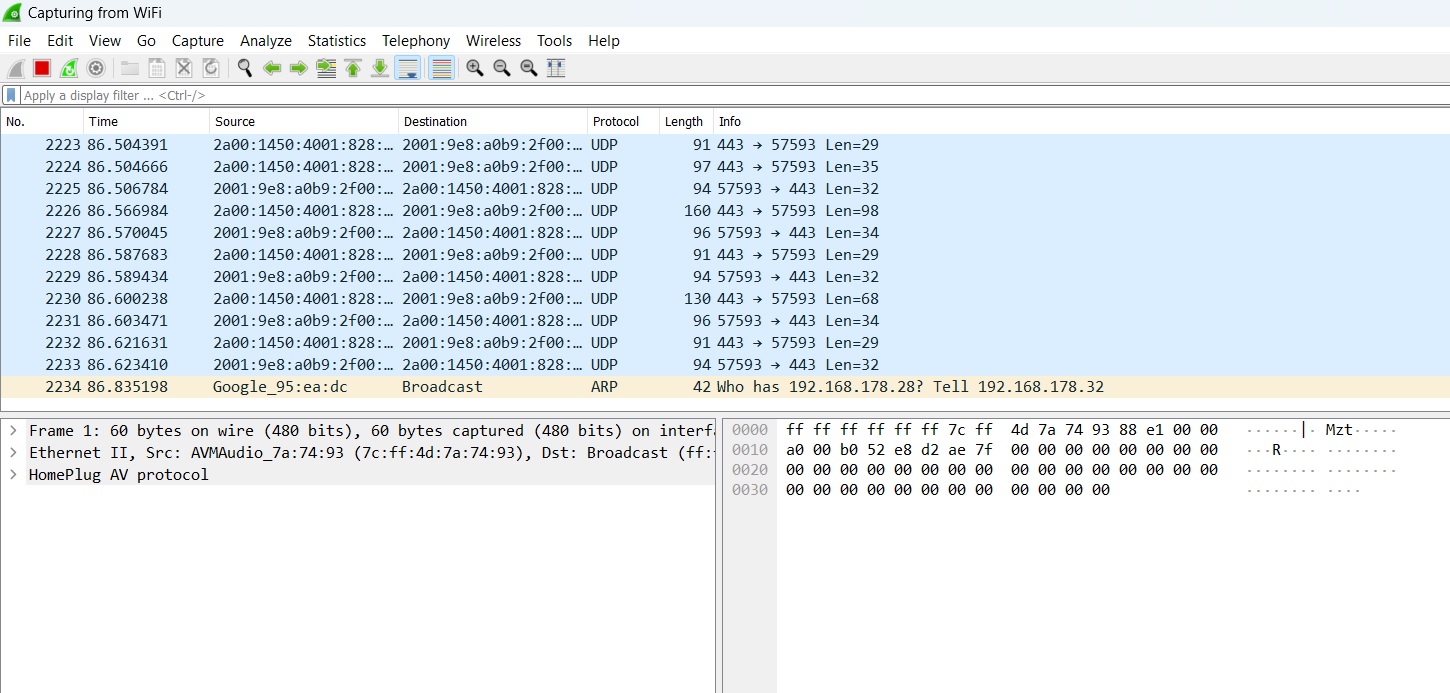Expand the Ethernet II details entry
Screen dimensions: 1450x693
point(12,452)
